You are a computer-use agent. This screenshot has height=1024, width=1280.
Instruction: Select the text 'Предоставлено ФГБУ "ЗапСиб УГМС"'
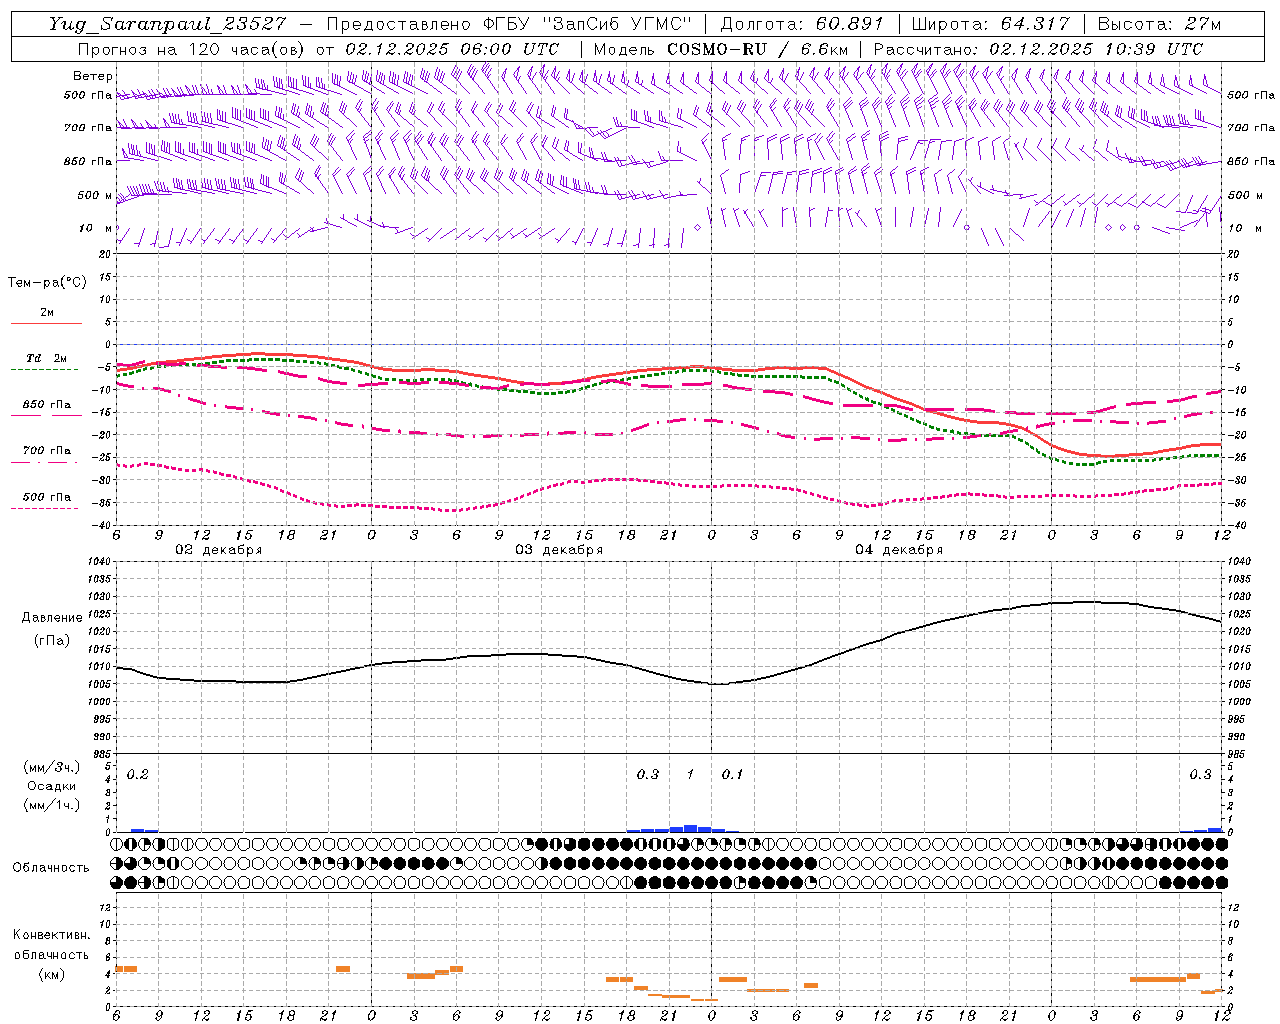(510, 24)
